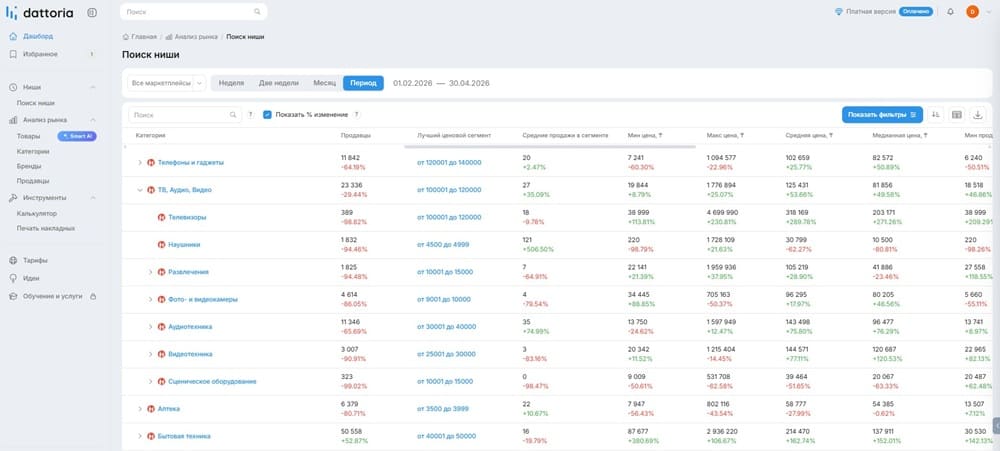Click sort icon in Средняя цена header
Screen dimensions: 1000x451
829,135
